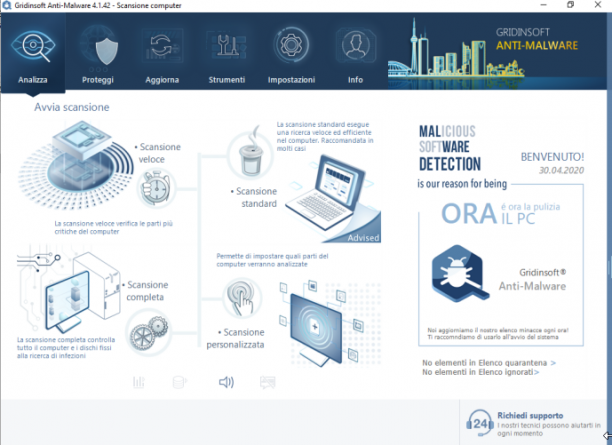Start Scansione completa
Viewport: 612px width, 445px height.
(145, 291)
